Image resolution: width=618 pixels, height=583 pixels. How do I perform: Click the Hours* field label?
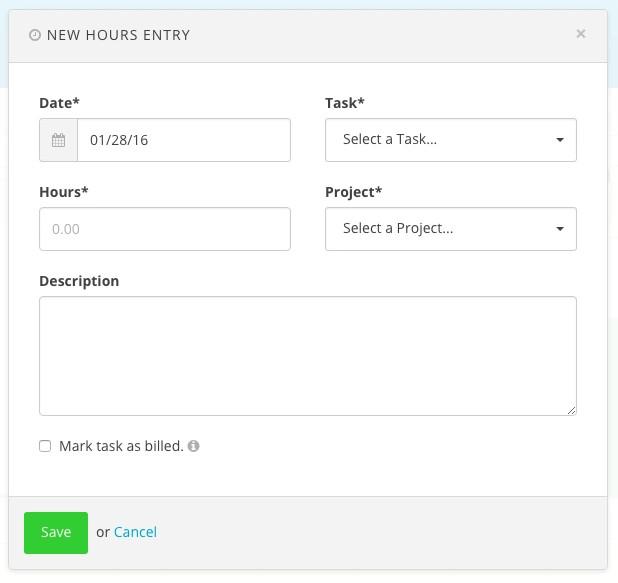(63, 192)
